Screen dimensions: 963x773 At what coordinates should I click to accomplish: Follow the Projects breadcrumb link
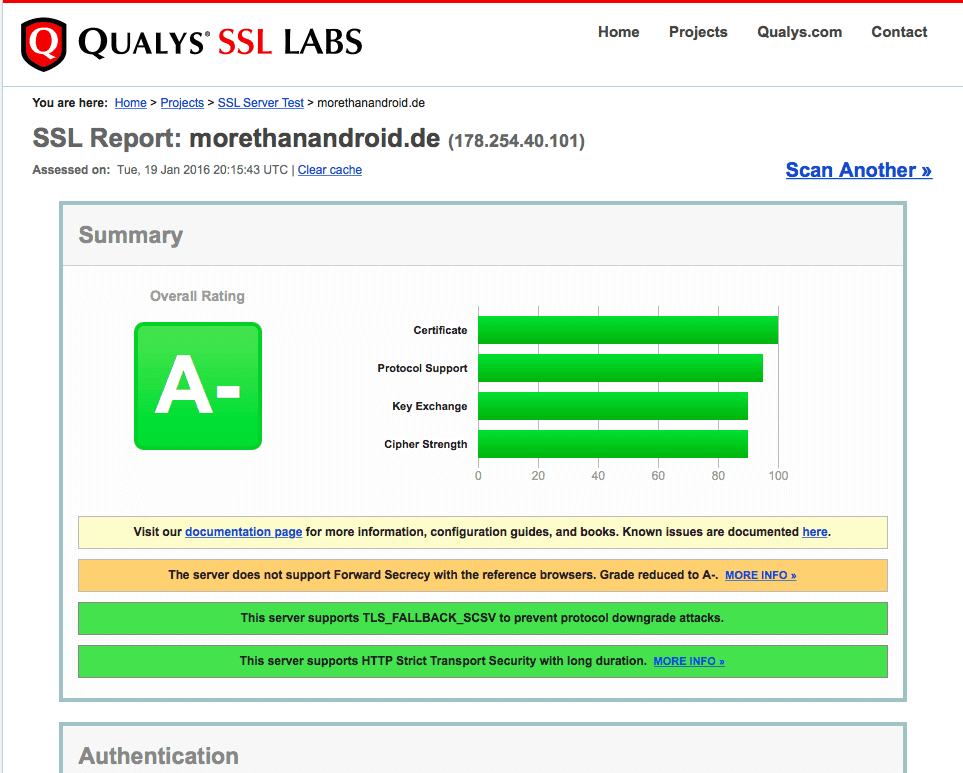182,103
